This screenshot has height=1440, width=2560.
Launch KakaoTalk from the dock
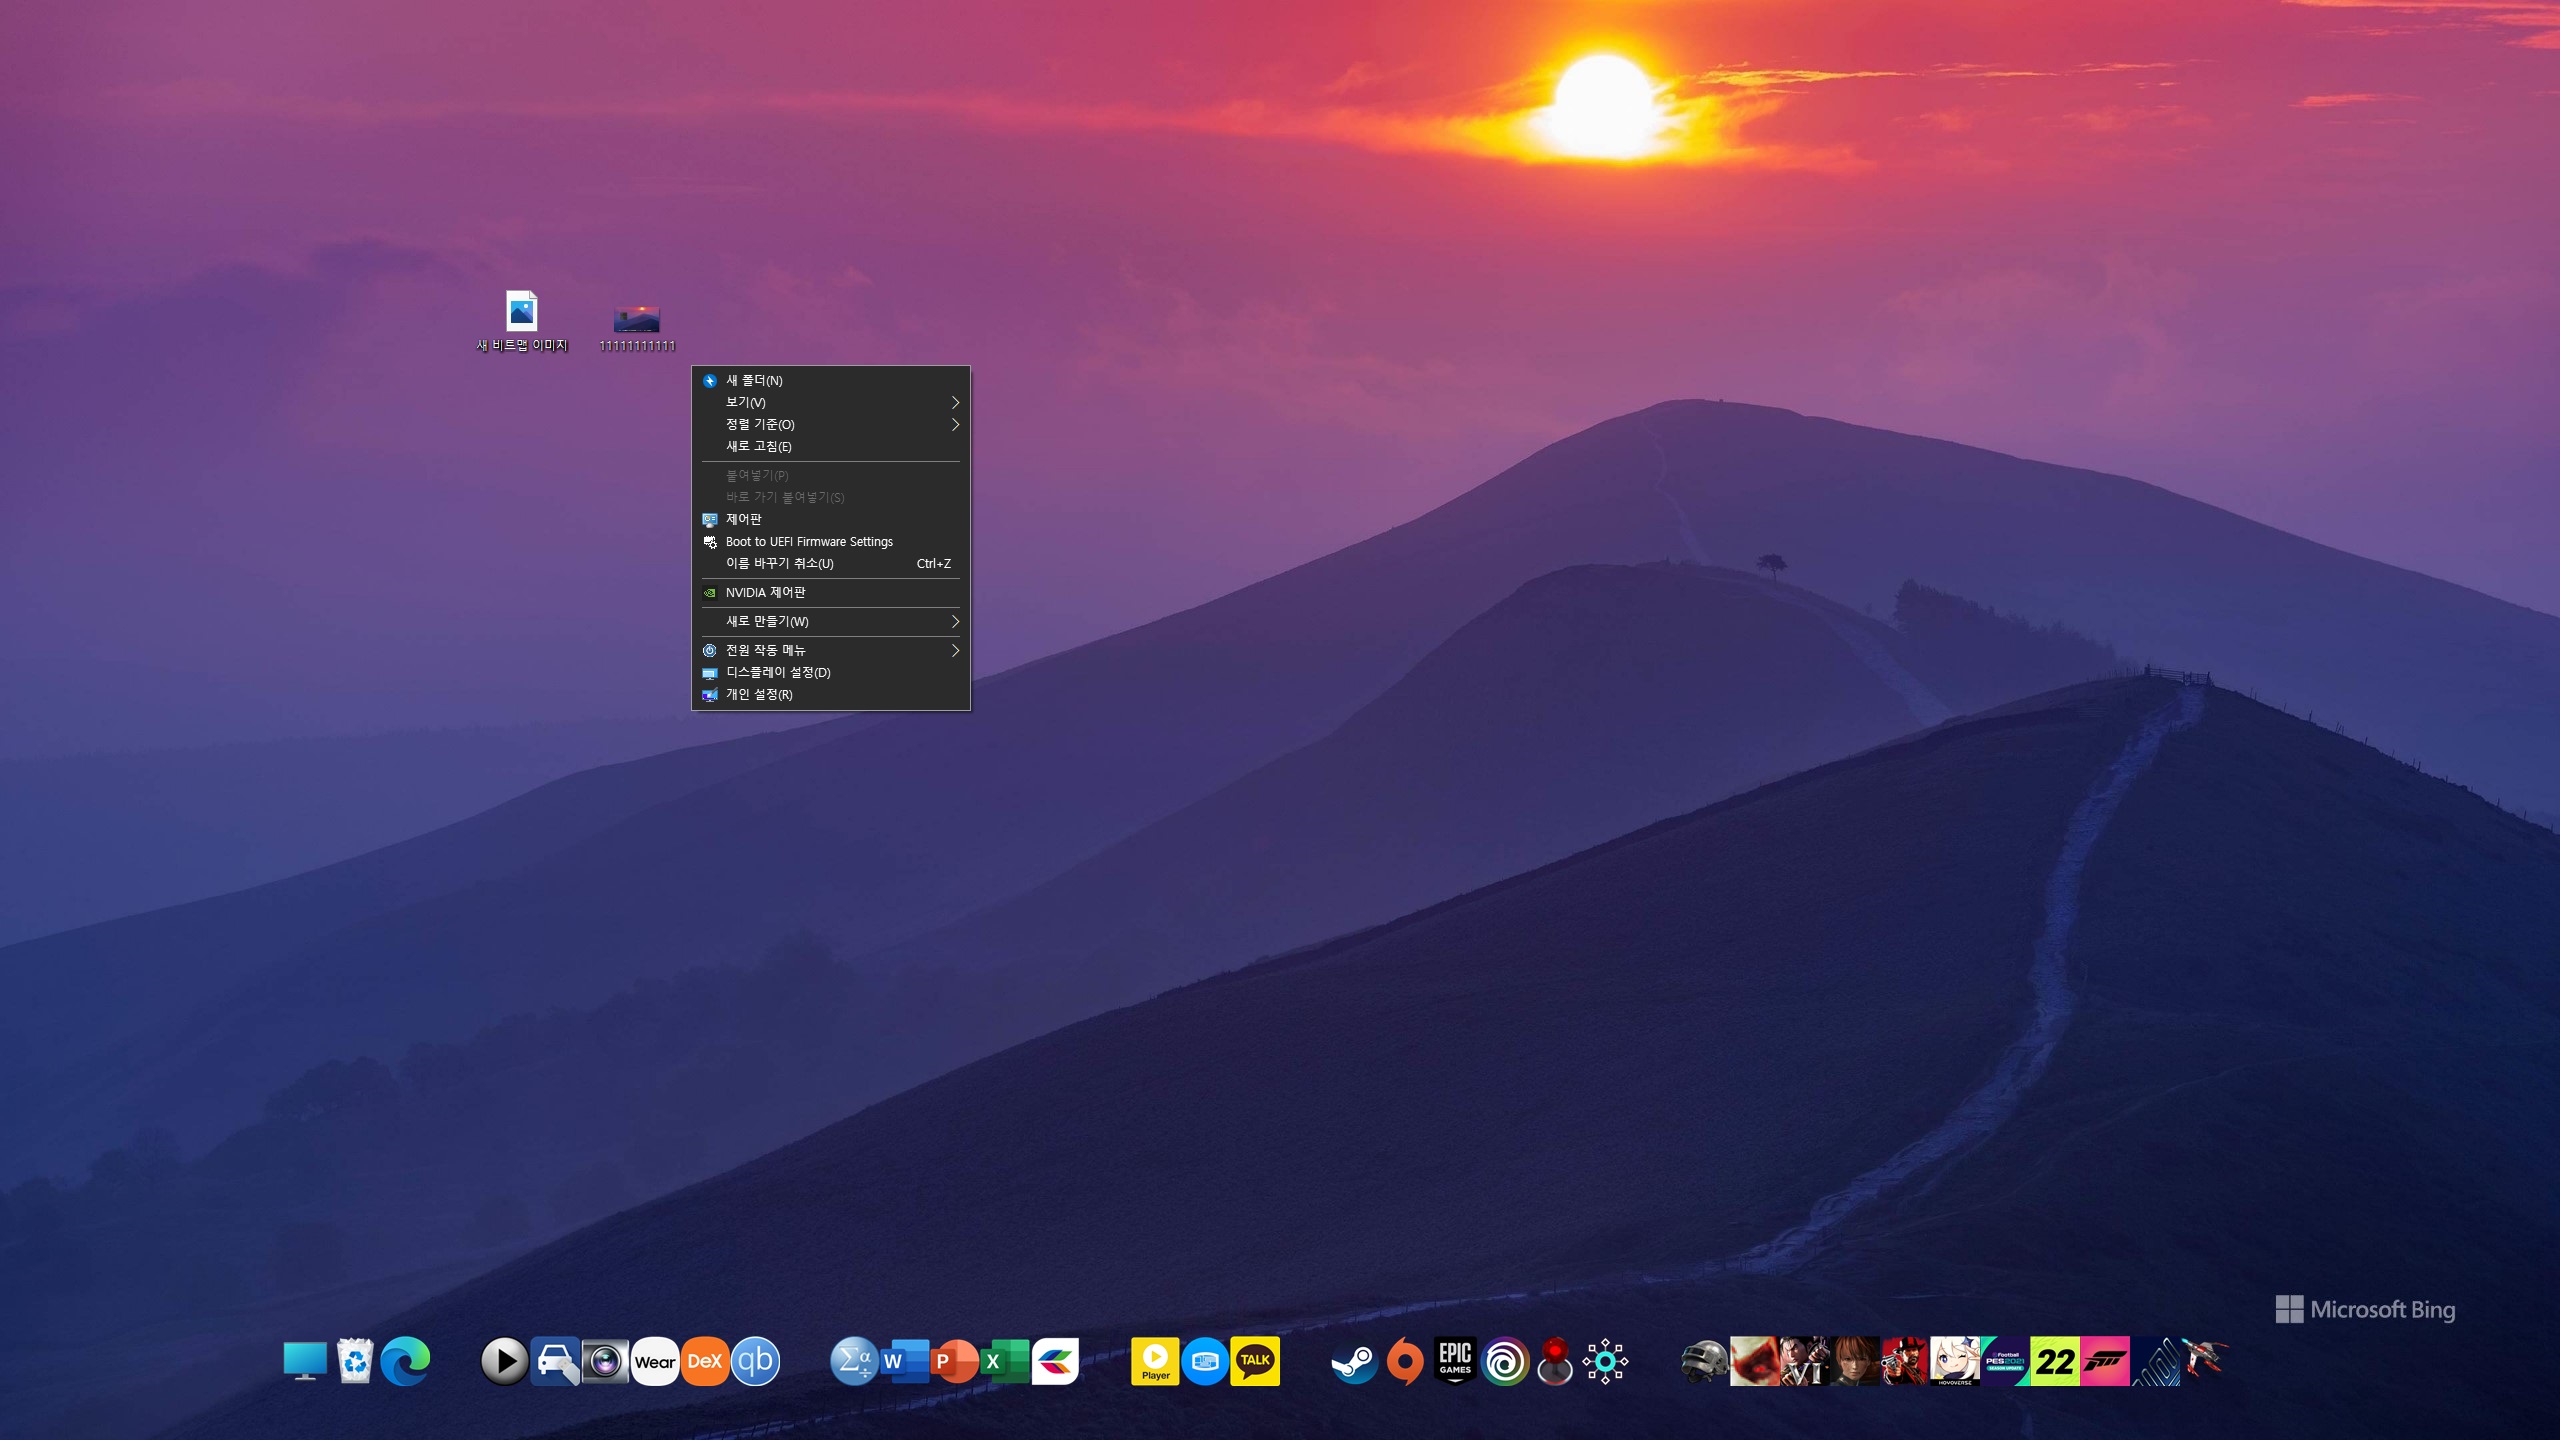[1255, 1361]
